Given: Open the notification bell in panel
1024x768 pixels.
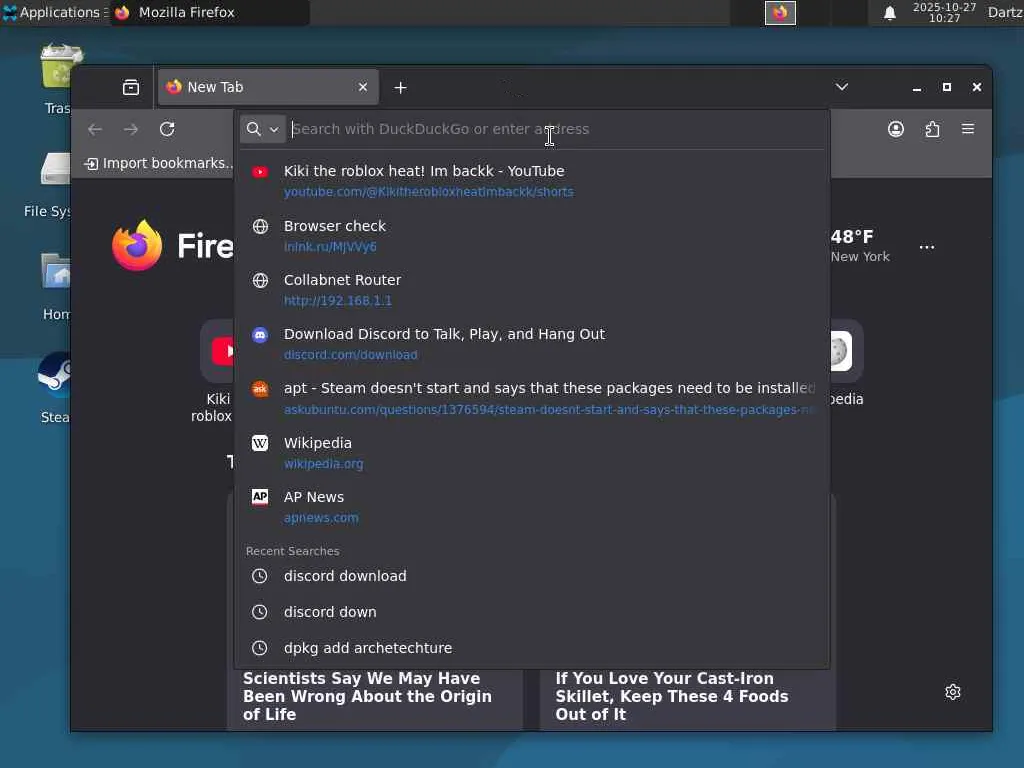Looking at the screenshot, I should (889, 12).
